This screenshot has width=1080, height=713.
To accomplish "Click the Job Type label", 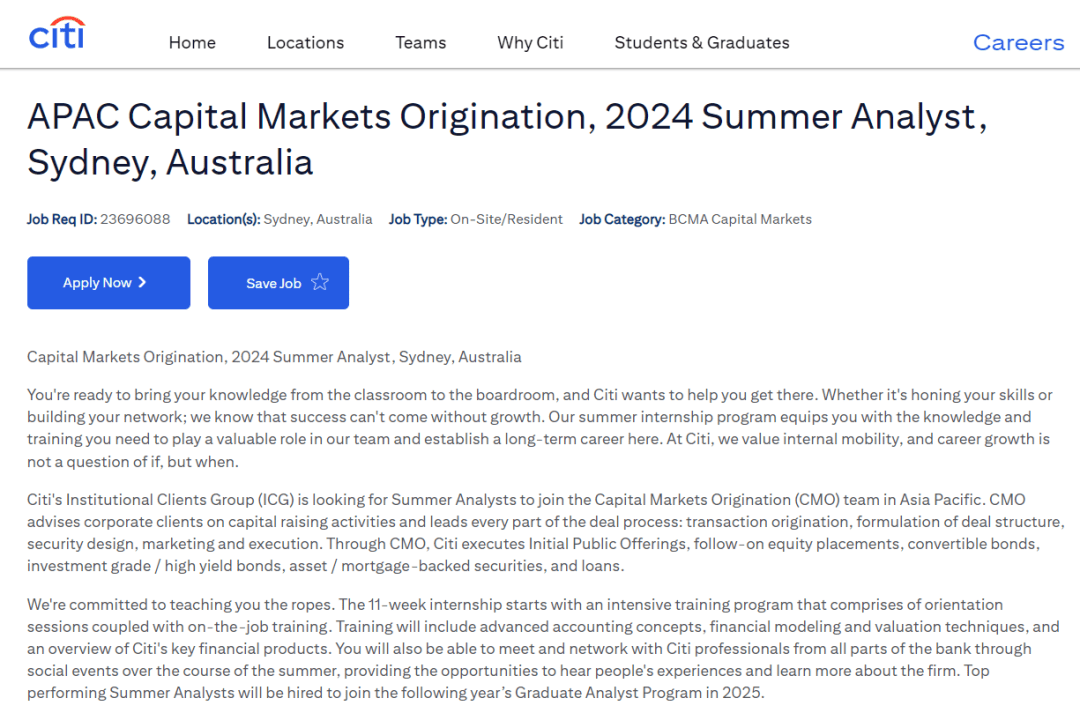I will [417, 218].
